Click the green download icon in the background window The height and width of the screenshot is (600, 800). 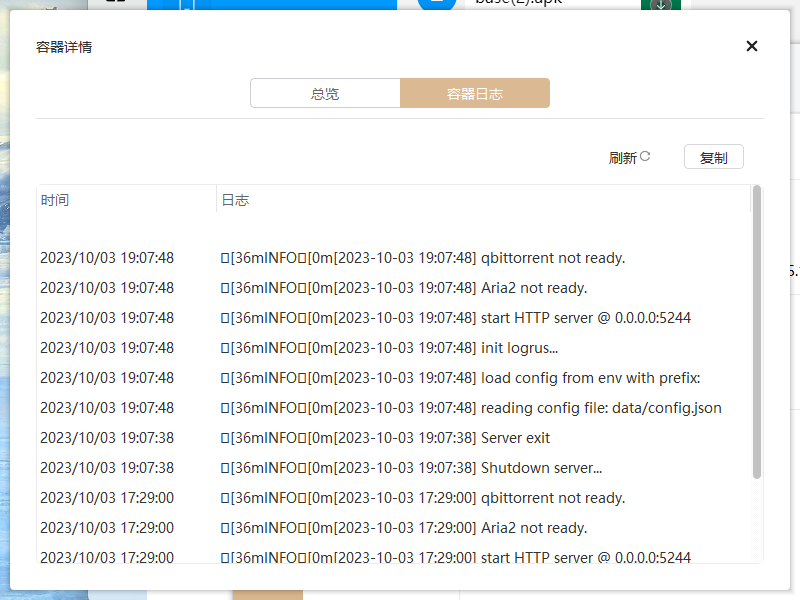661,5
